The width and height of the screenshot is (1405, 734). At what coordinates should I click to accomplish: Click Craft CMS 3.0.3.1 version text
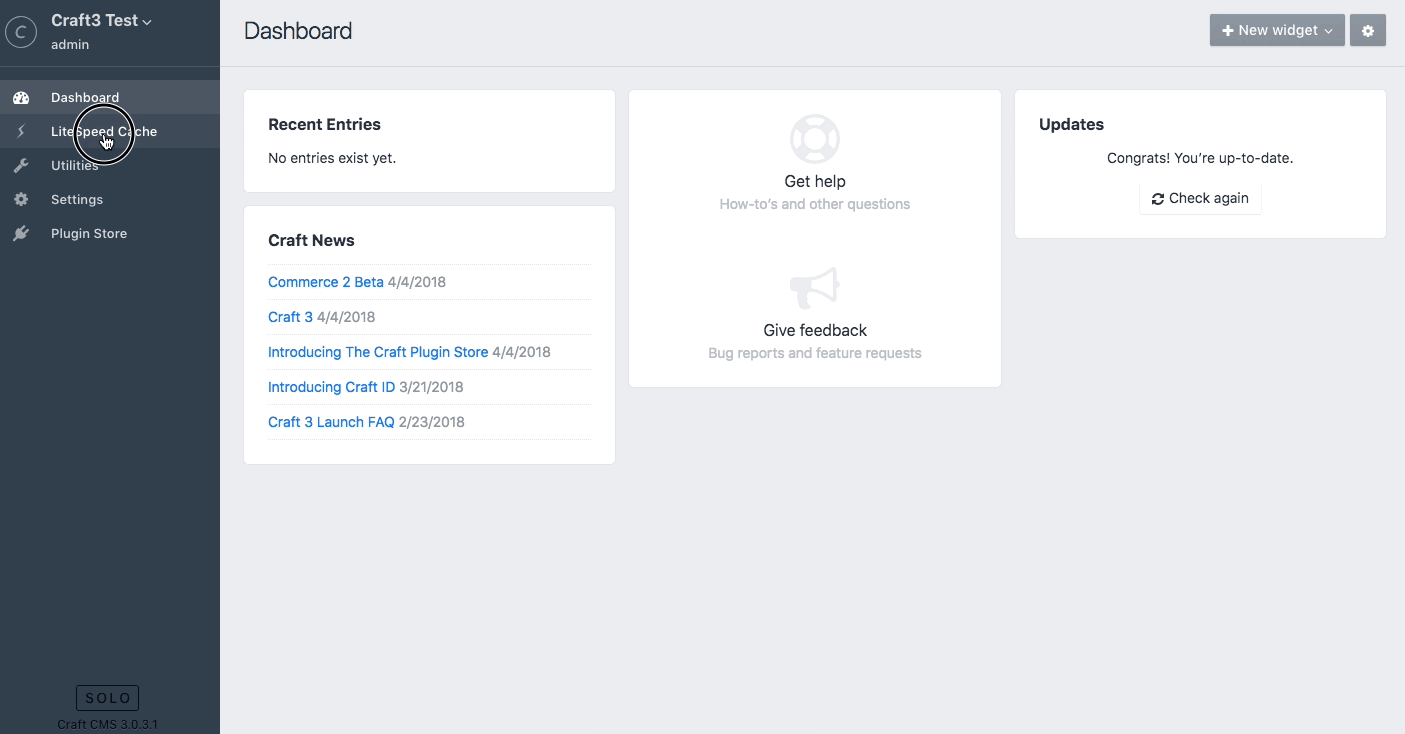pyautogui.click(x=107, y=724)
